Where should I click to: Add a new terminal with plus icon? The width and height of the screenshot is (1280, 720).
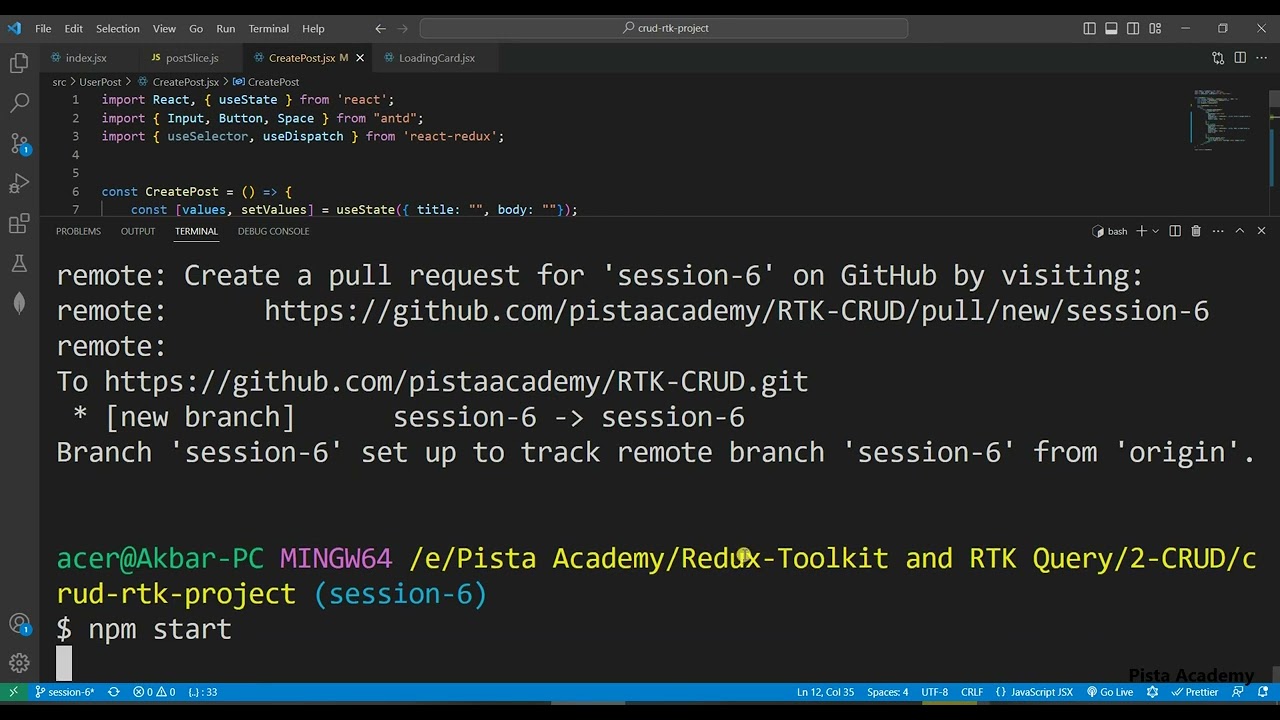coord(1141,231)
